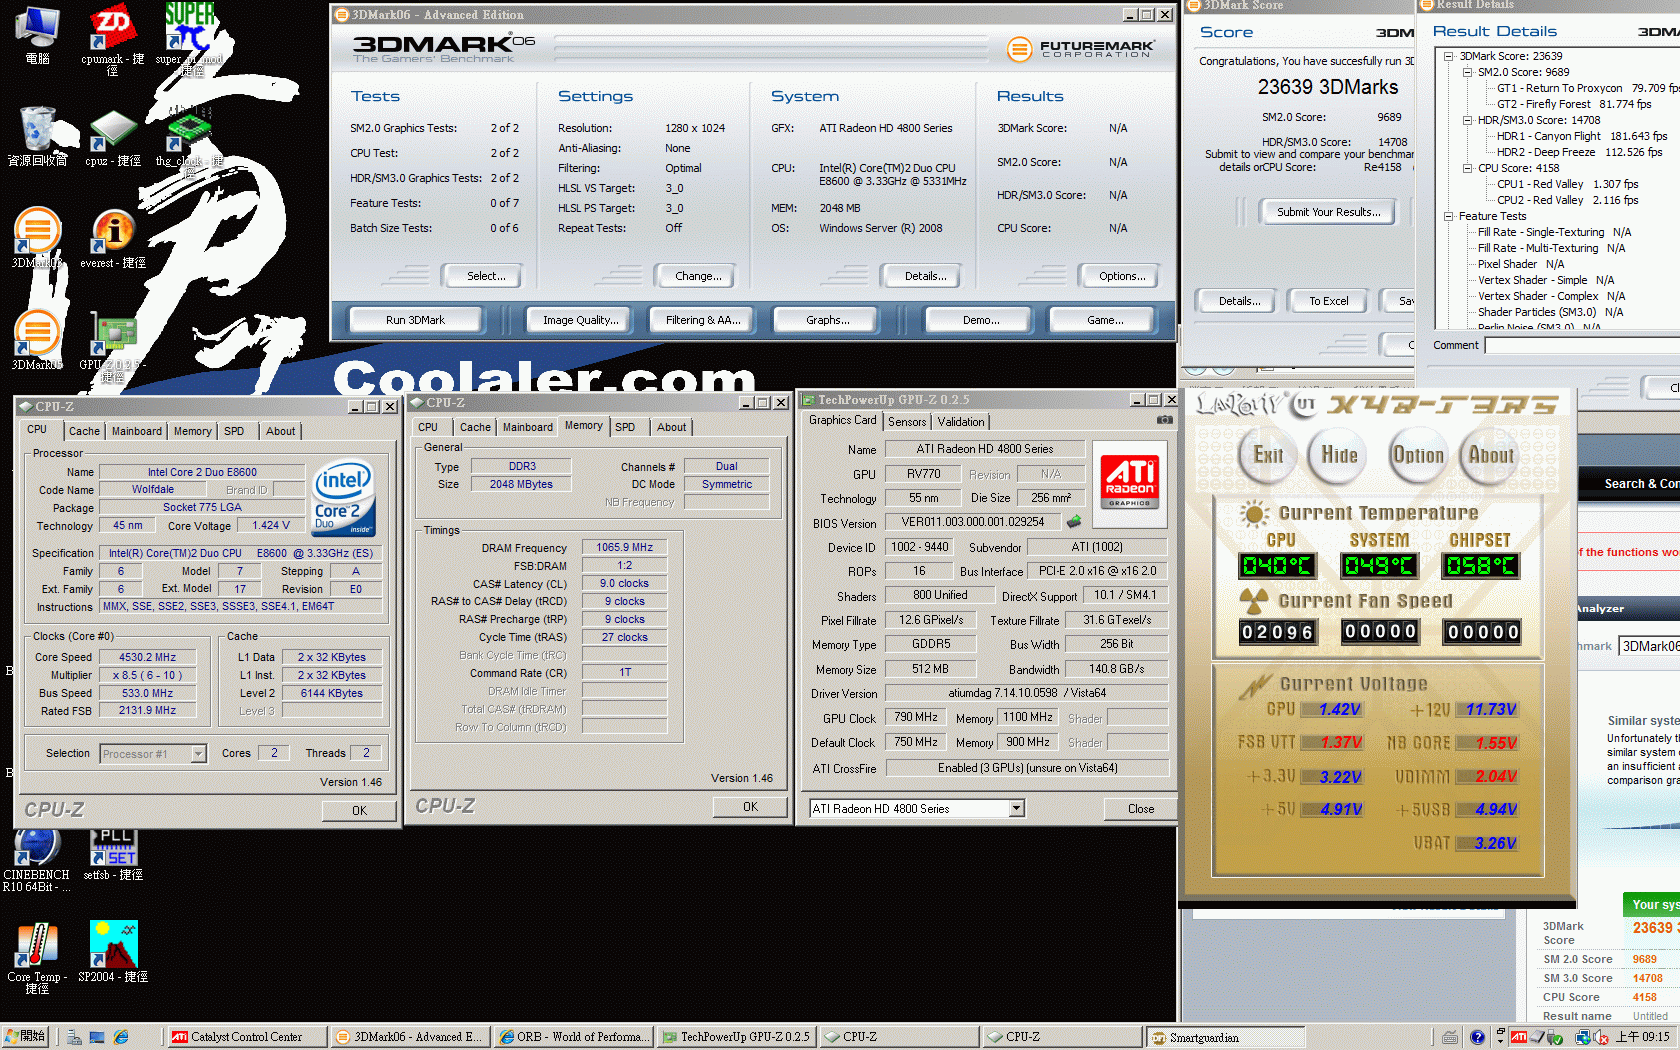Launch the SP2004 desktop shortcut icon
Viewport: 1680px width, 1050px height.
[113, 952]
